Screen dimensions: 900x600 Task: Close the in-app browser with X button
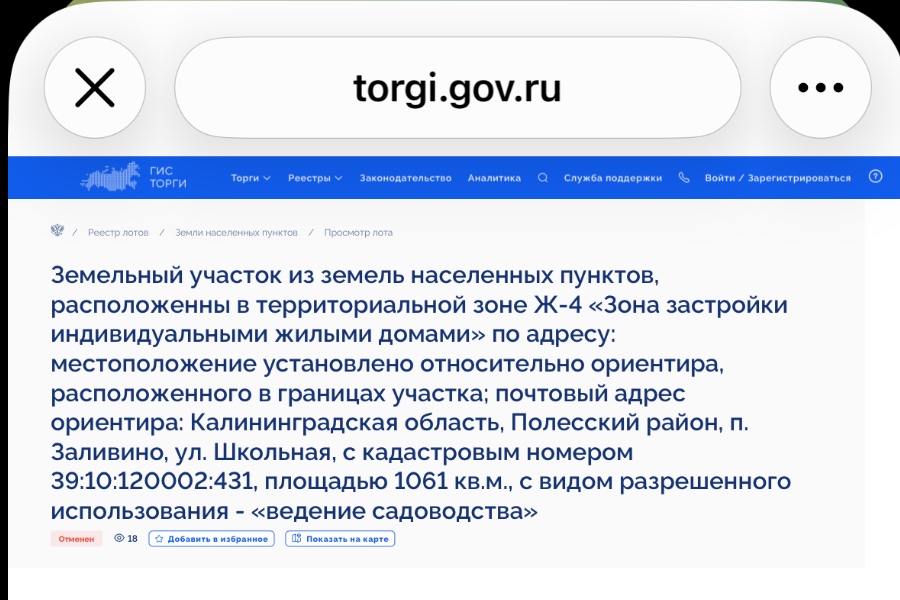[95, 87]
